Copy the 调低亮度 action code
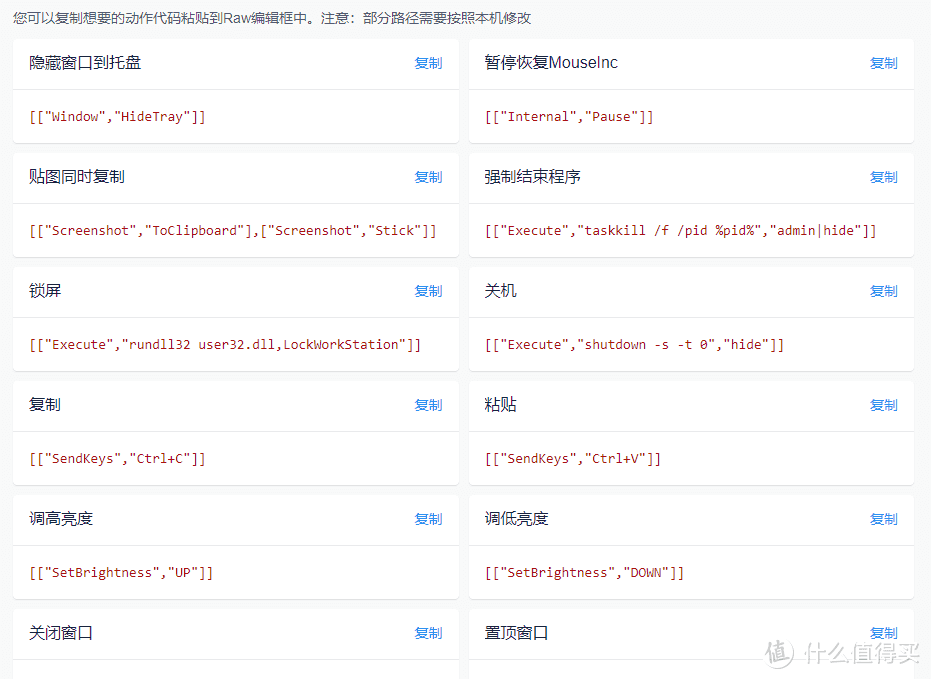 [x=884, y=519]
